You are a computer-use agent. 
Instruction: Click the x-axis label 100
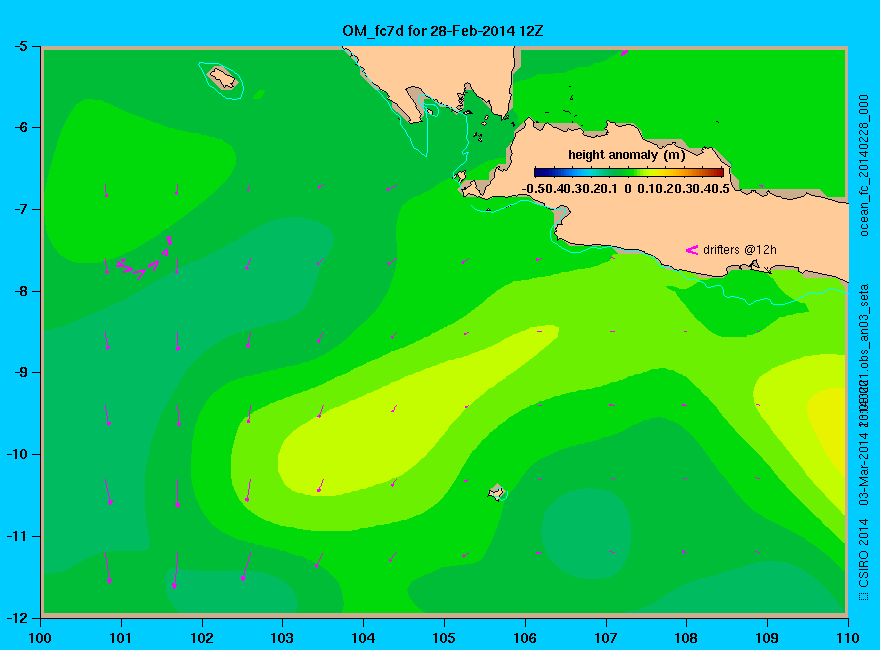tap(40, 638)
